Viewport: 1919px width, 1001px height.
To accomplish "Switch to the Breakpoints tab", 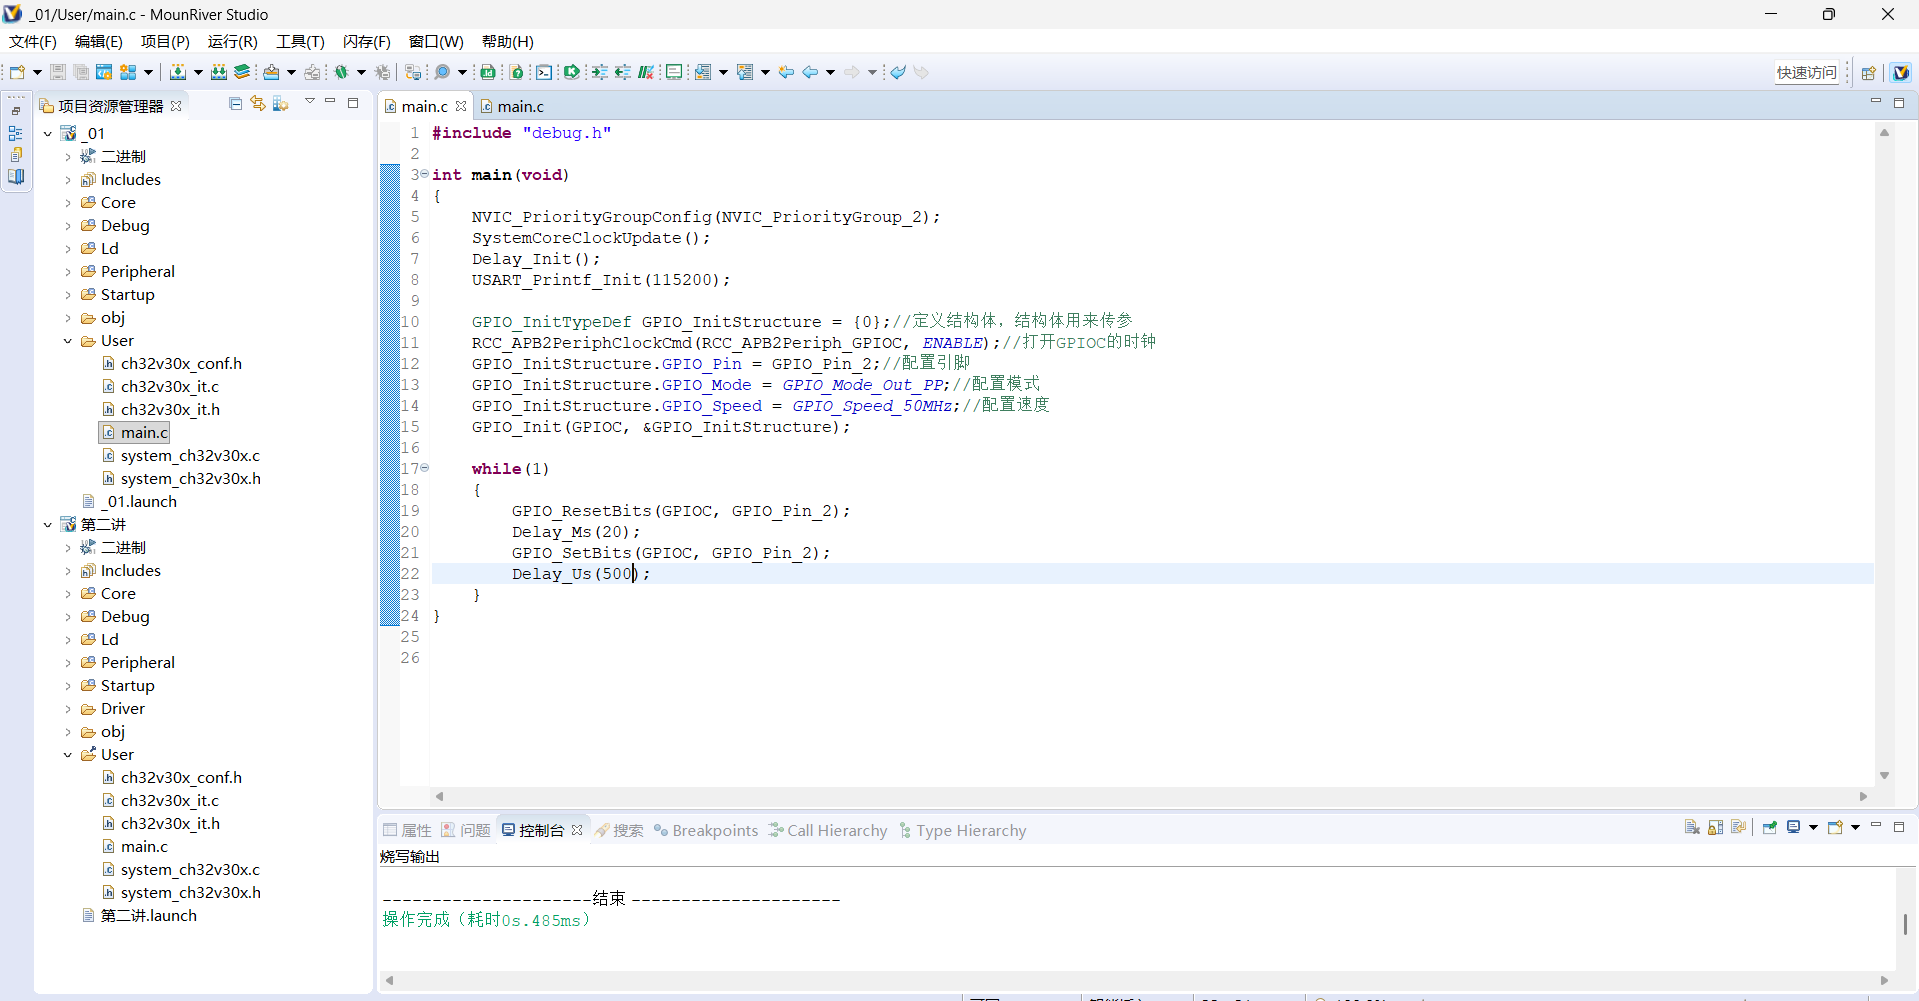I will [x=714, y=831].
